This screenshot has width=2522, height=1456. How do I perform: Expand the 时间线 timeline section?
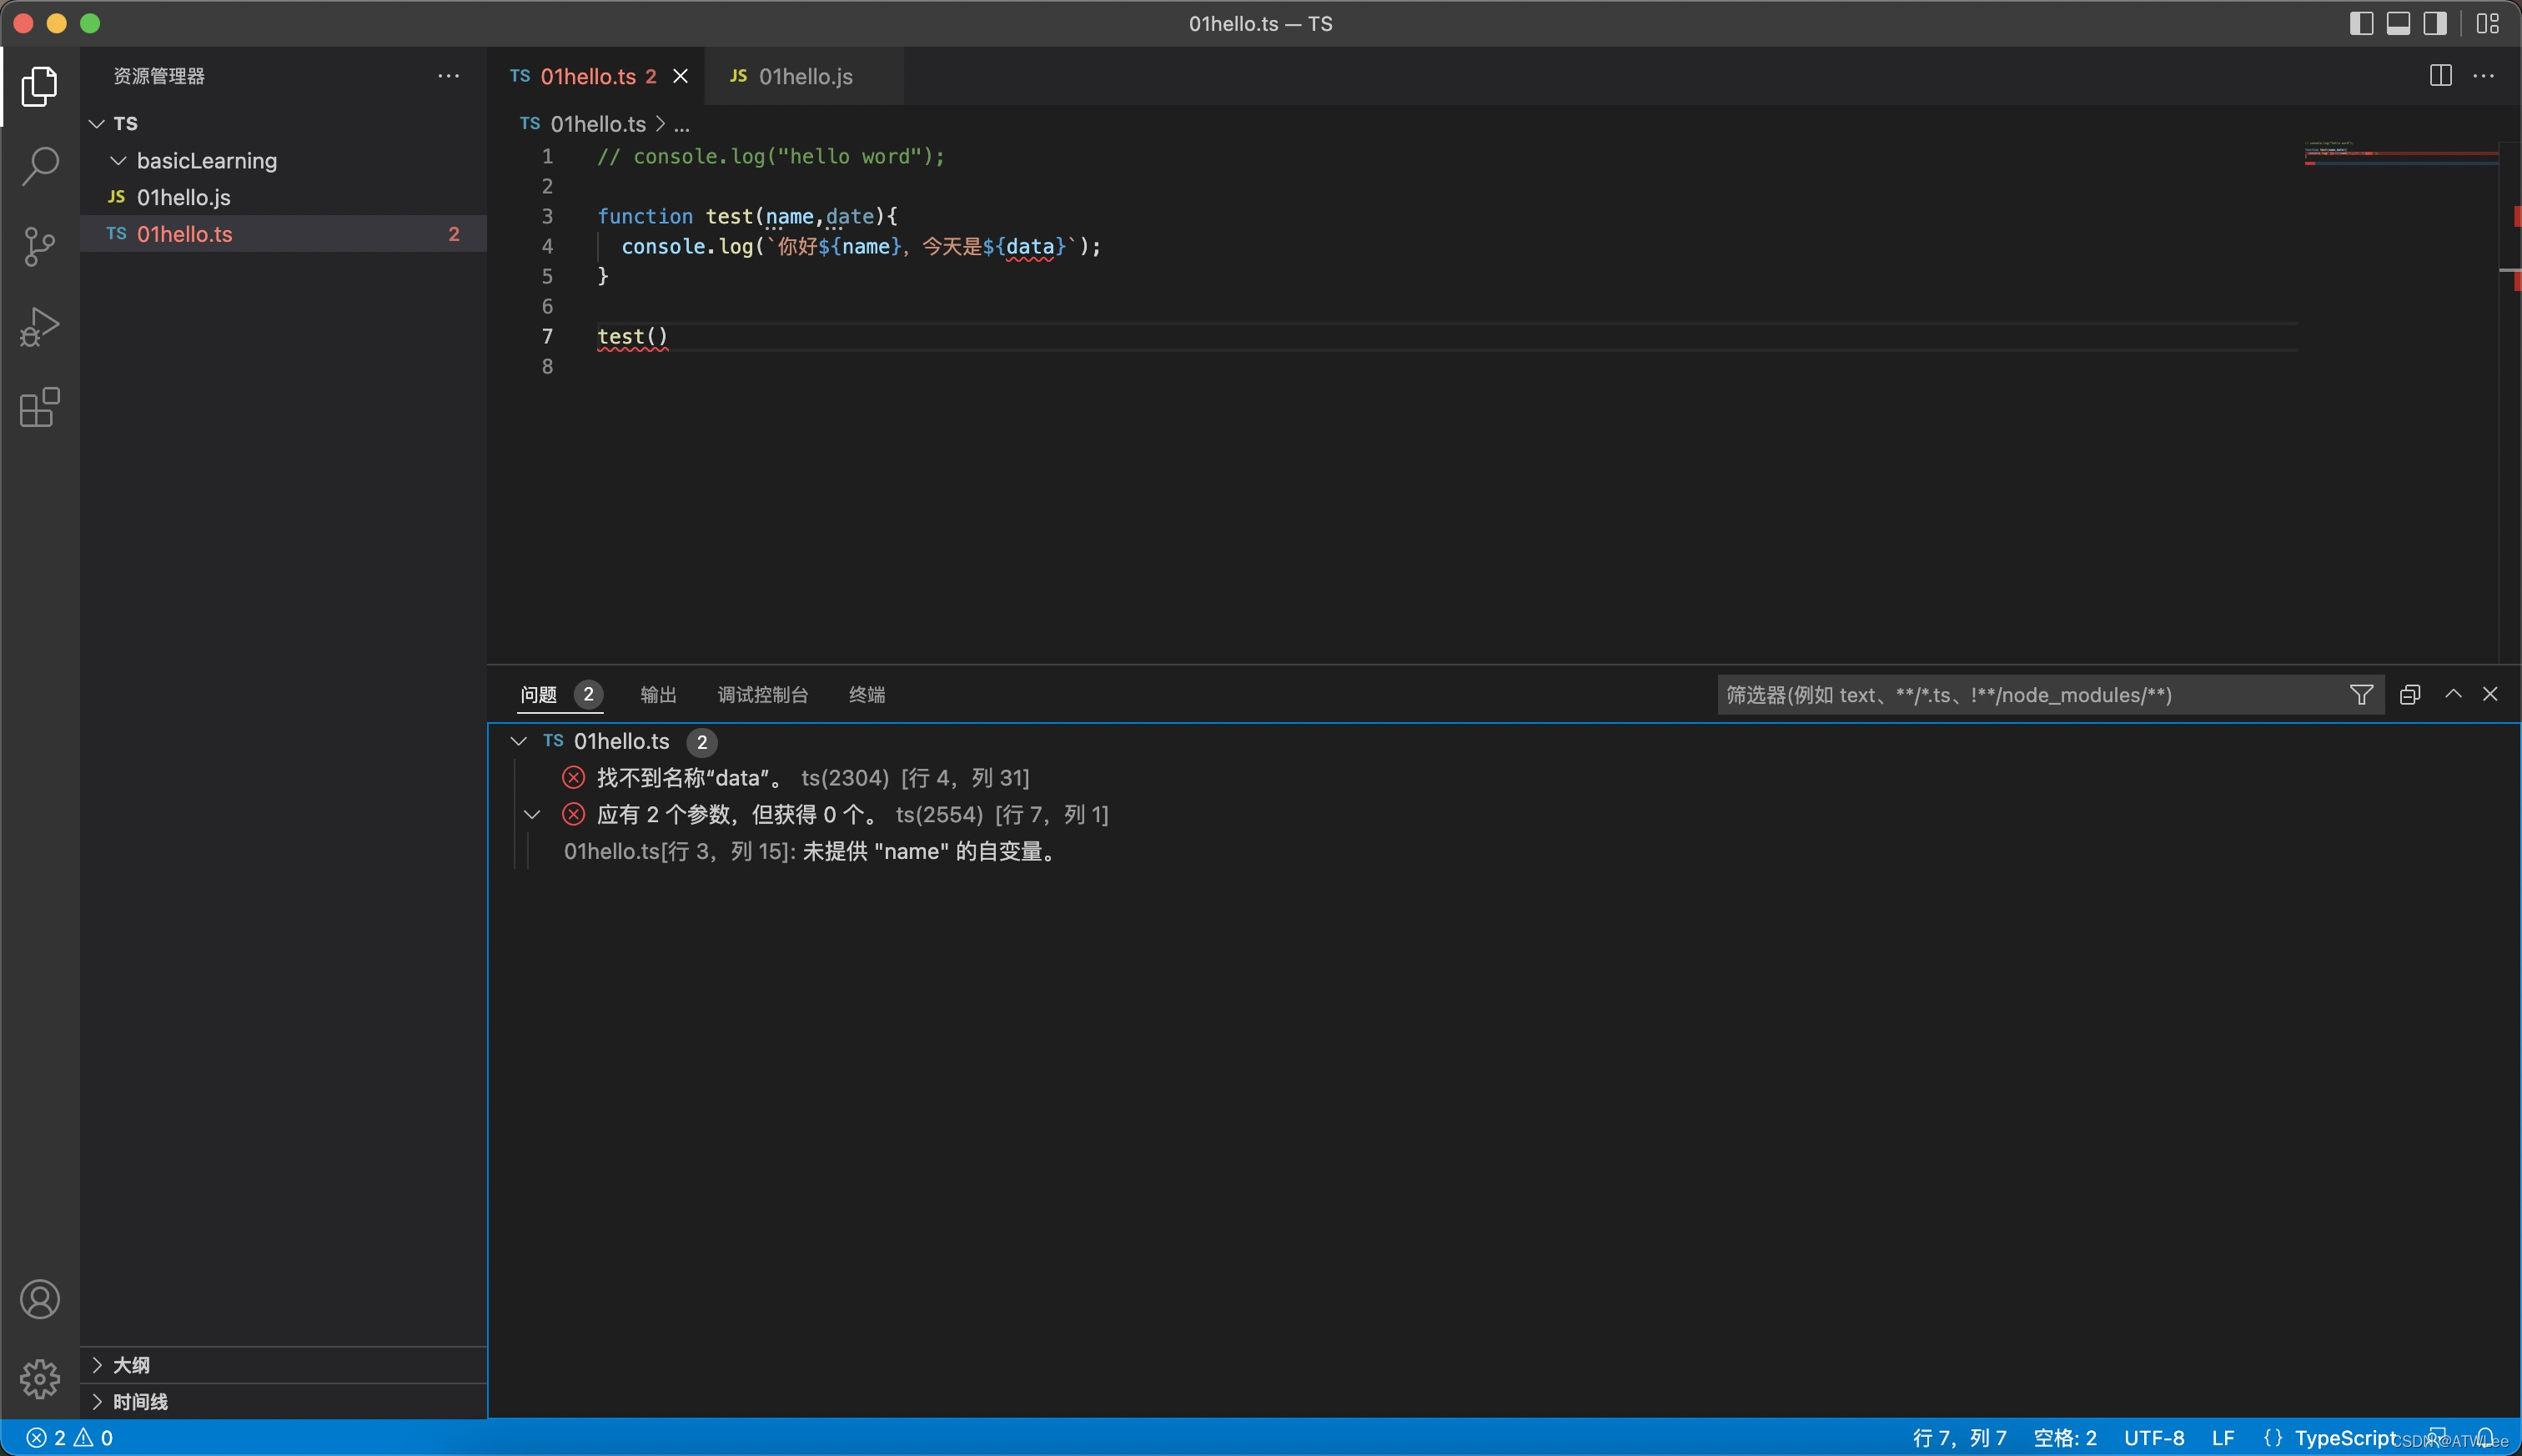click(x=283, y=1401)
